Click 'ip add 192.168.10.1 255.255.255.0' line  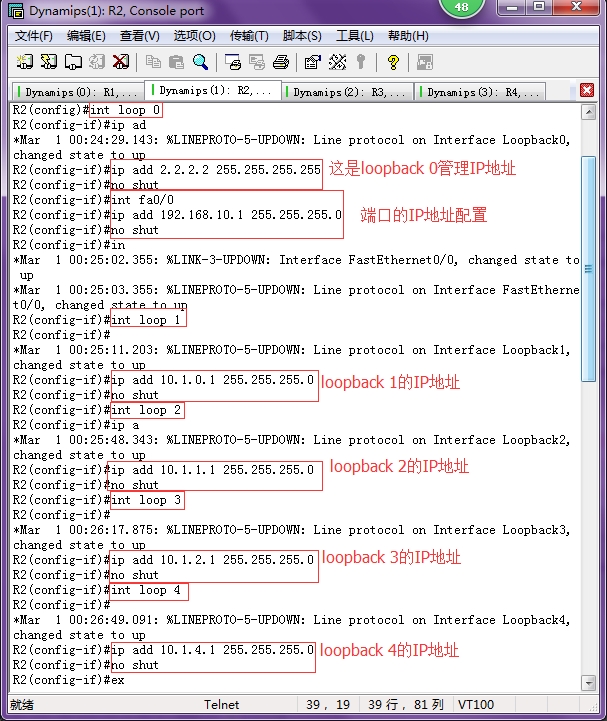pos(226,215)
